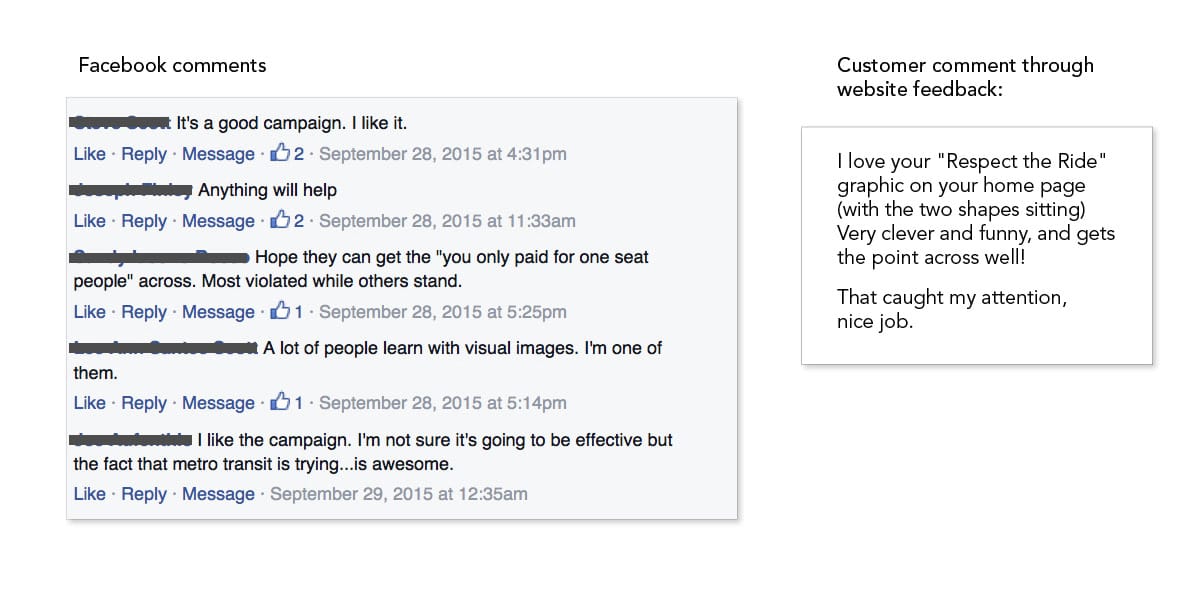Like the "only paid for one seat" comment

pos(89,312)
